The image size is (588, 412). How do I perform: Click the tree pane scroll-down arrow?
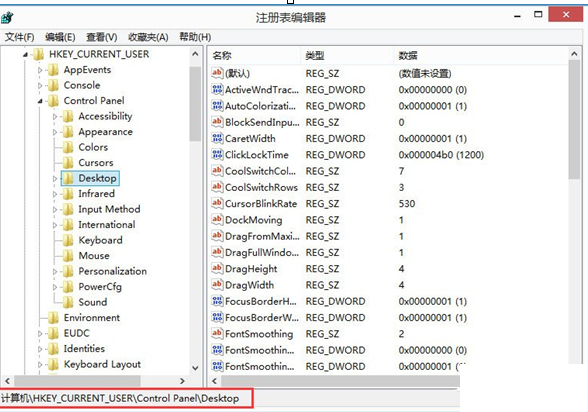195,368
